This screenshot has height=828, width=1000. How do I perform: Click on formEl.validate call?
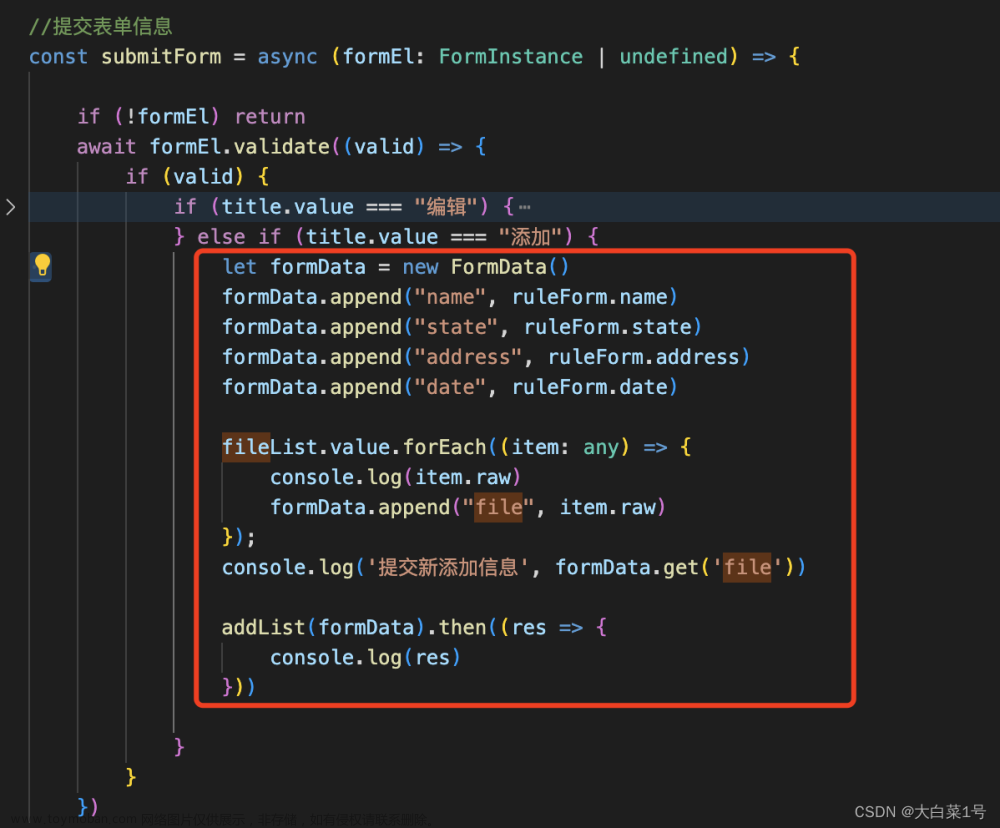240,147
